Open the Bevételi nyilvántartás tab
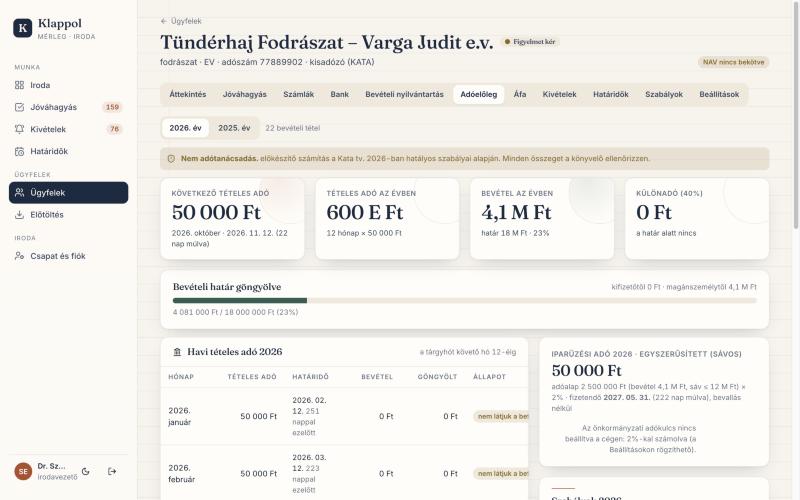 (x=404, y=94)
